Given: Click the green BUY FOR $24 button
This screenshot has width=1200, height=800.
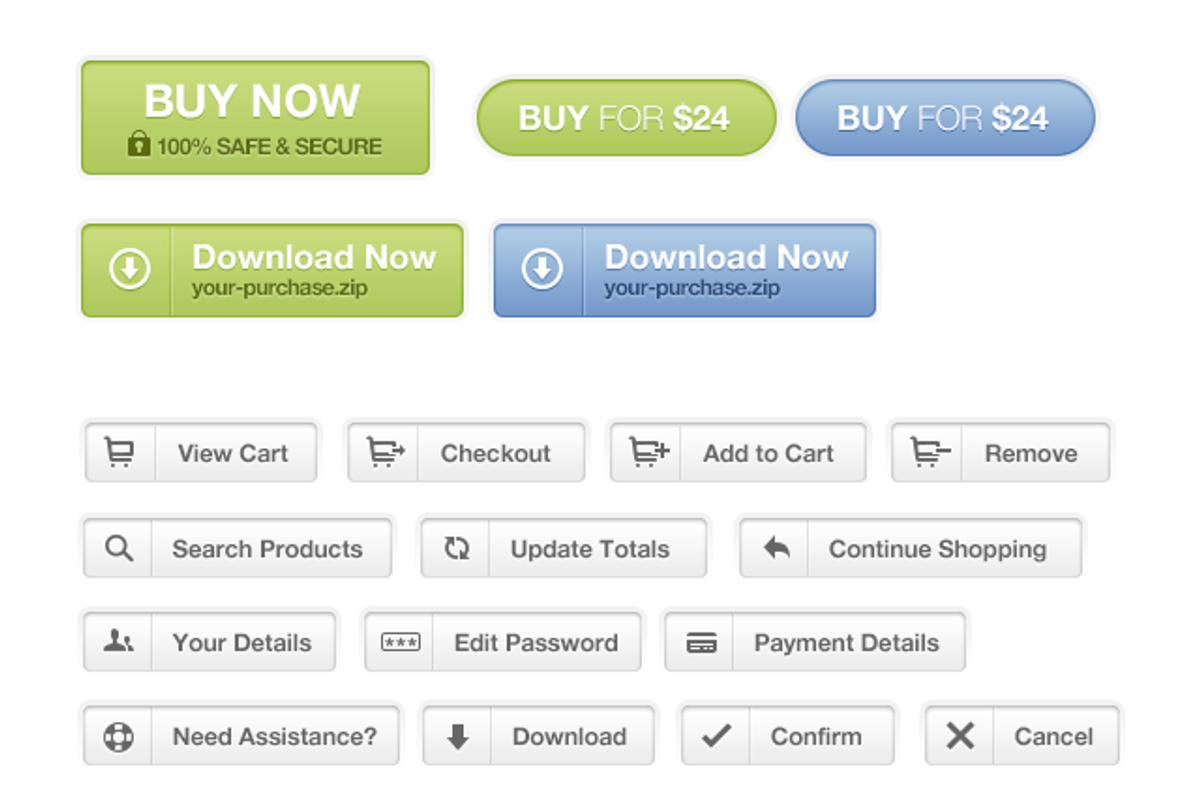Looking at the screenshot, I should pos(627,118).
